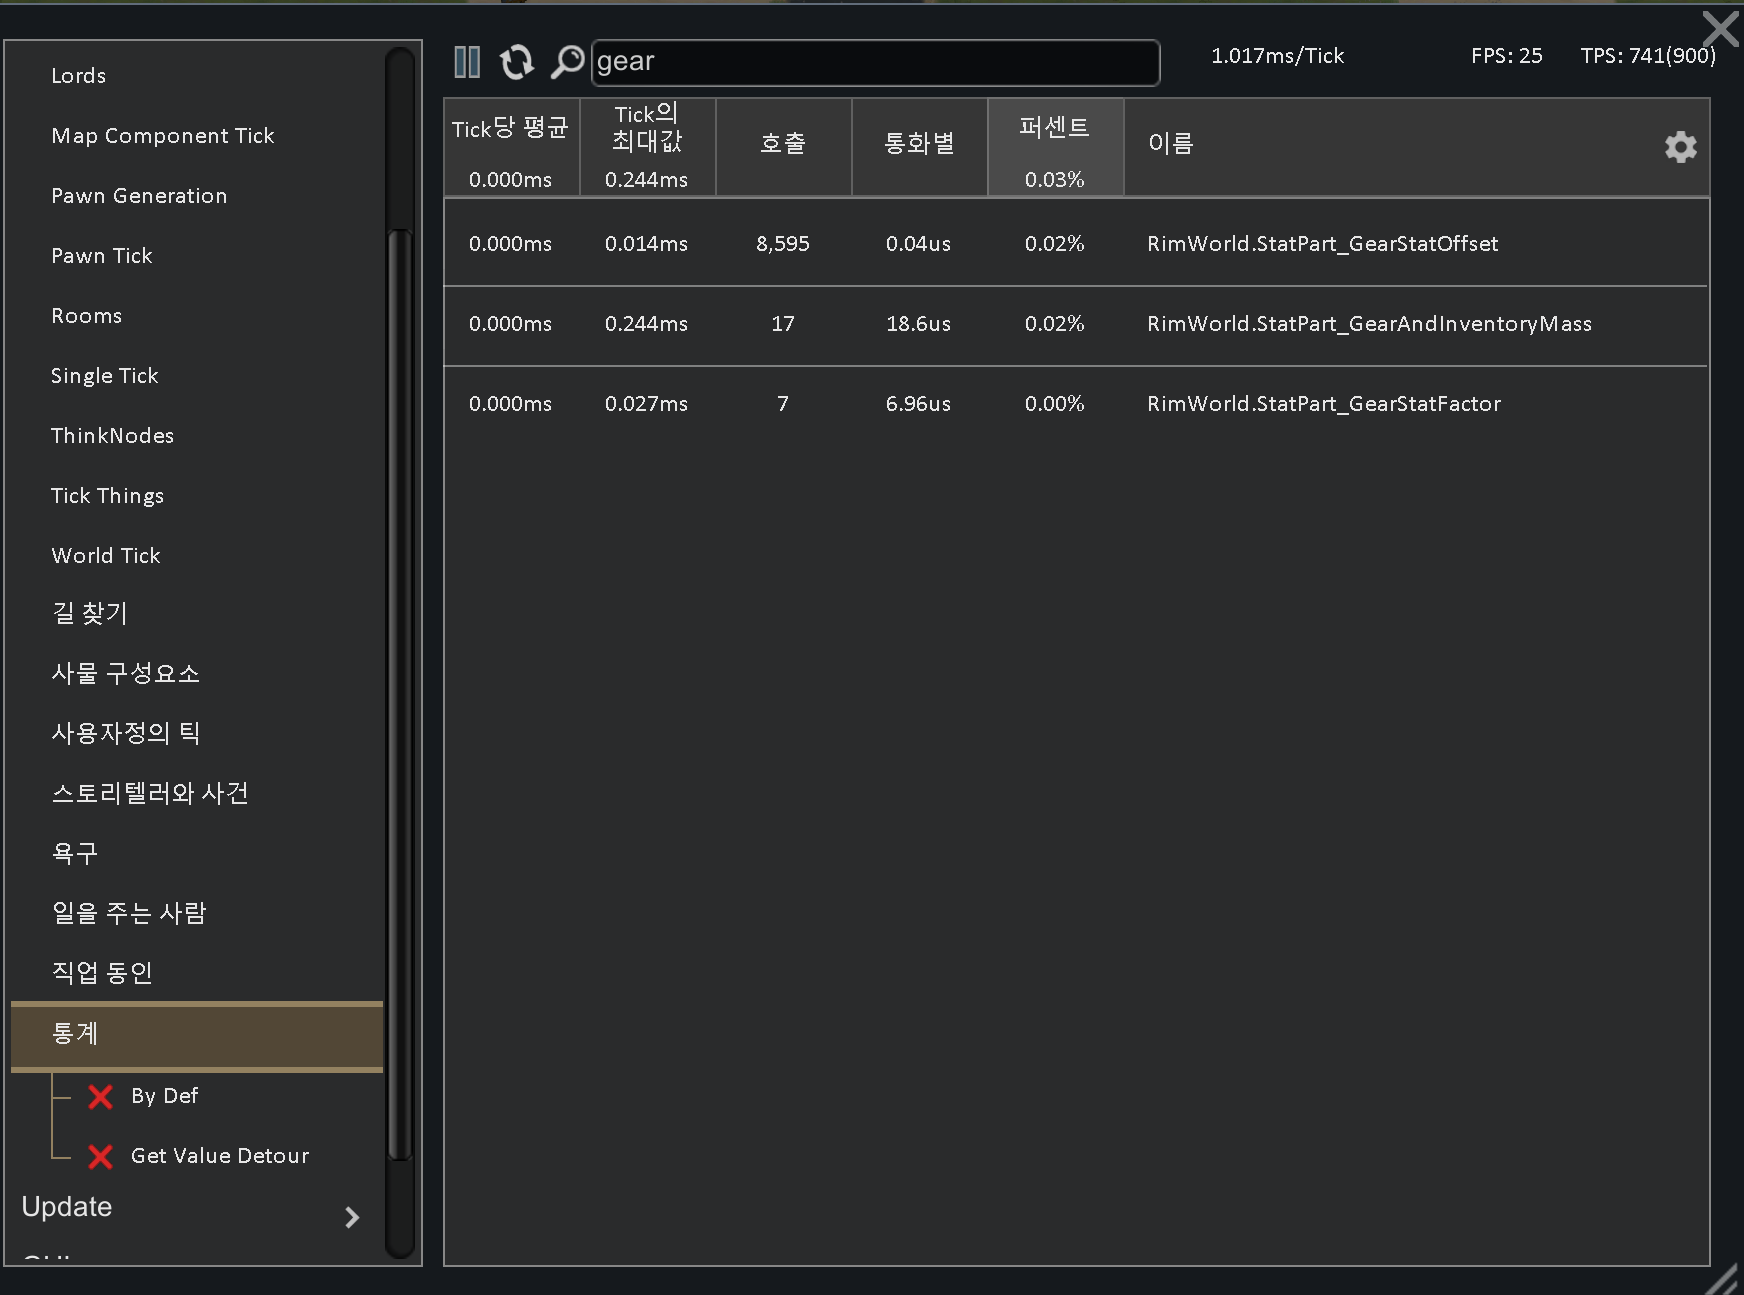Select Single Tick entry
Screen dimensions: 1744x1295
[x=104, y=376]
